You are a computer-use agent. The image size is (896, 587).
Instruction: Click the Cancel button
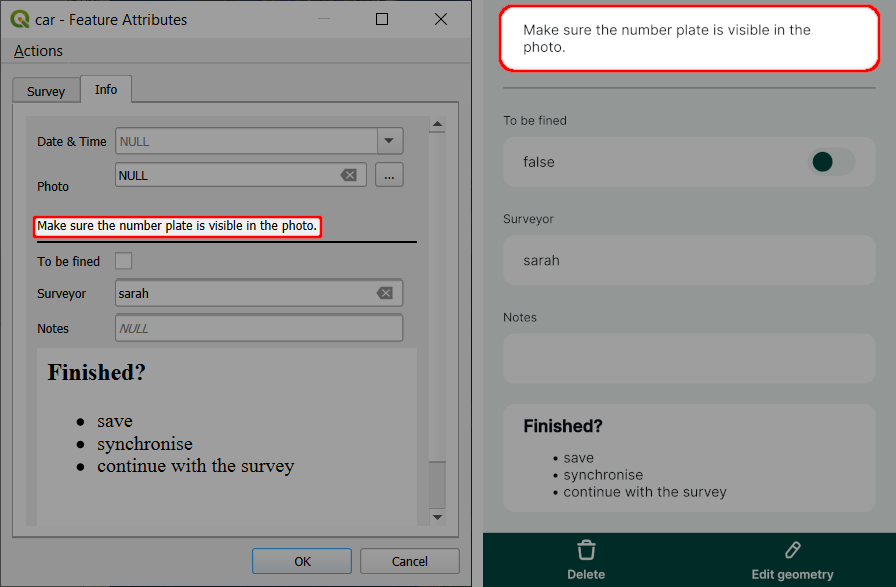[x=409, y=561]
